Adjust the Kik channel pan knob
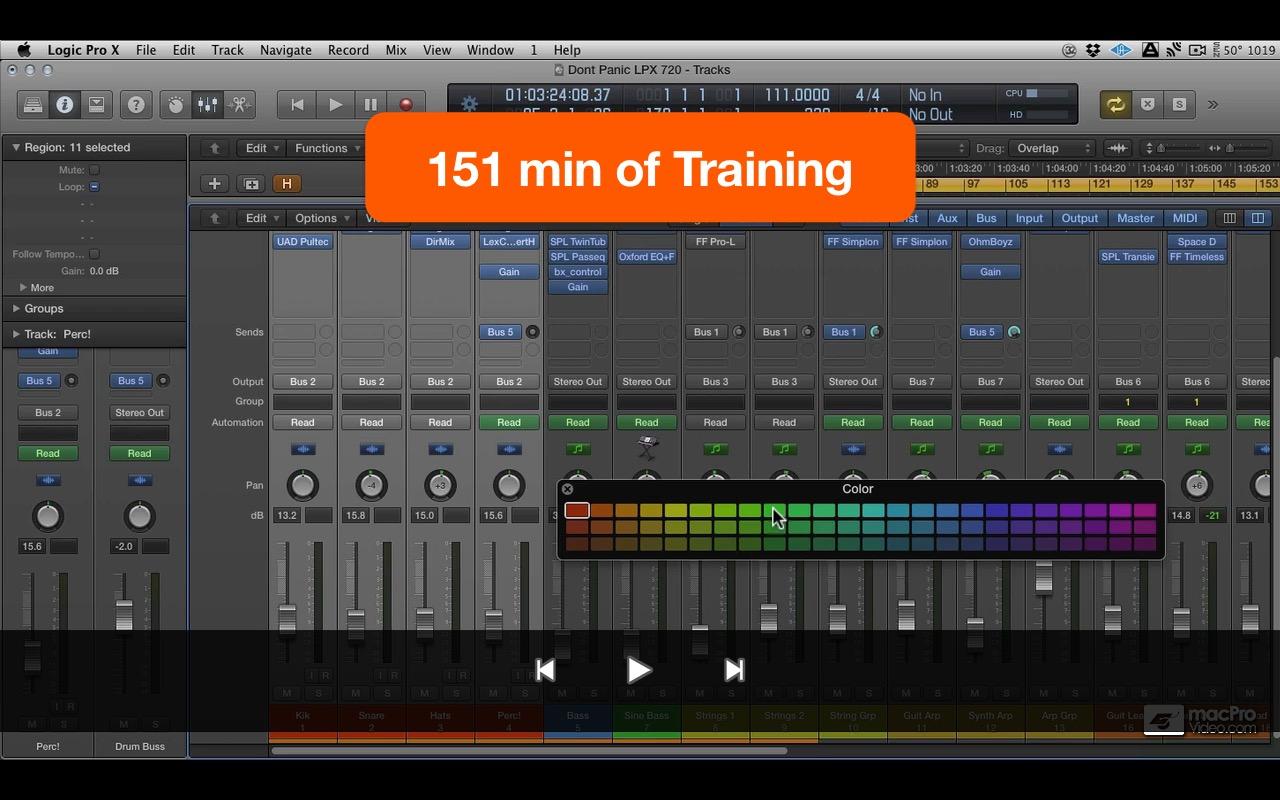Viewport: 1280px width, 800px height. (x=302, y=486)
